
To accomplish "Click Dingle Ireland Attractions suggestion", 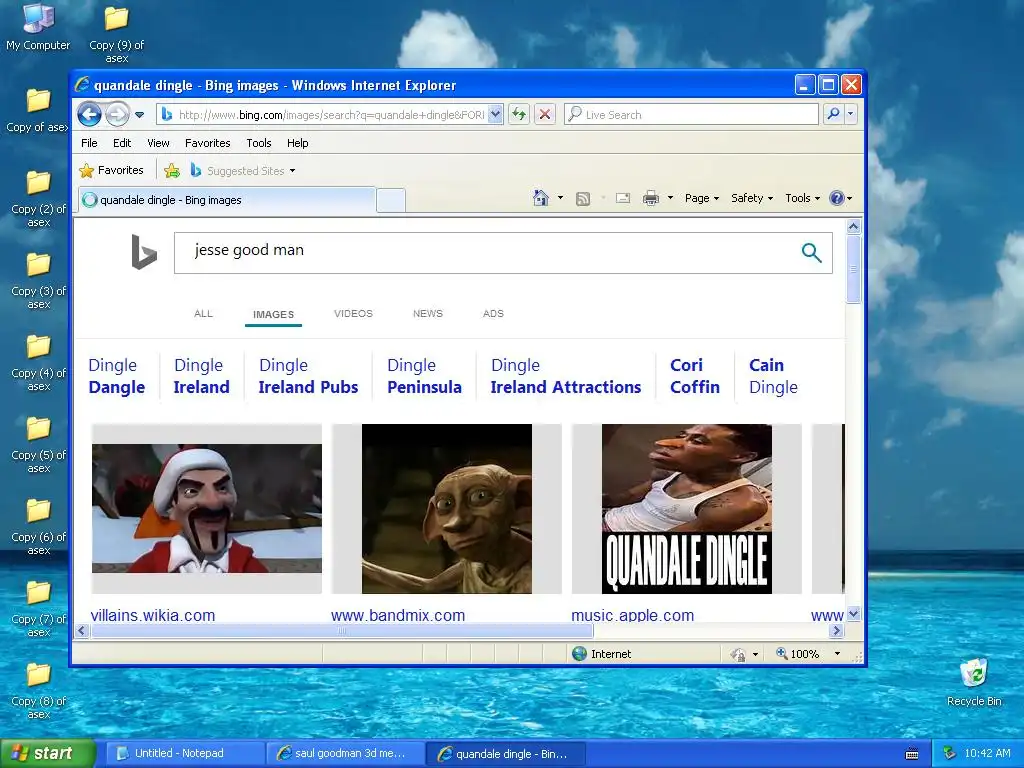I will tap(566, 376).
